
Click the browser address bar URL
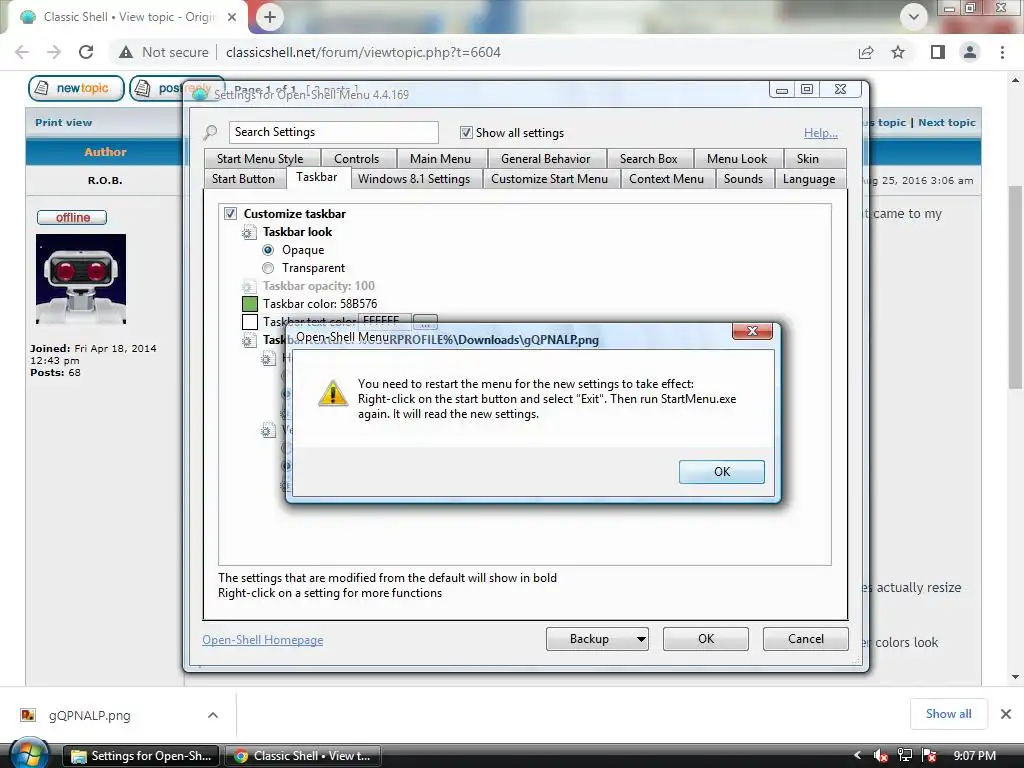click(x=363, y=52)
